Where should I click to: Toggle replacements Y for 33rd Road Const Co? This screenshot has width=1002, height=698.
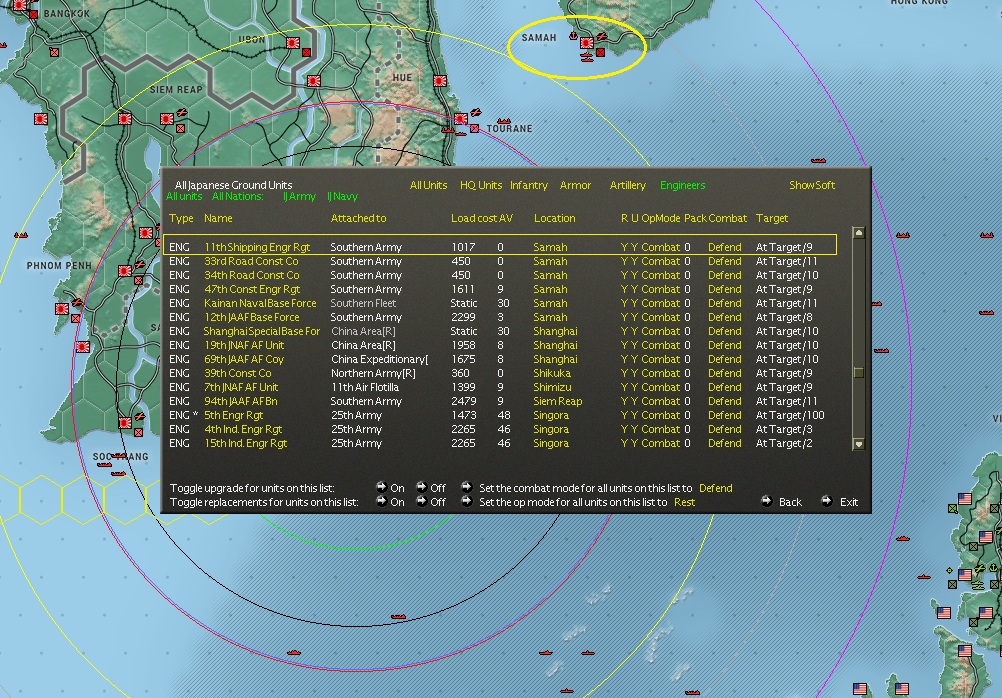tap(624, 261)
